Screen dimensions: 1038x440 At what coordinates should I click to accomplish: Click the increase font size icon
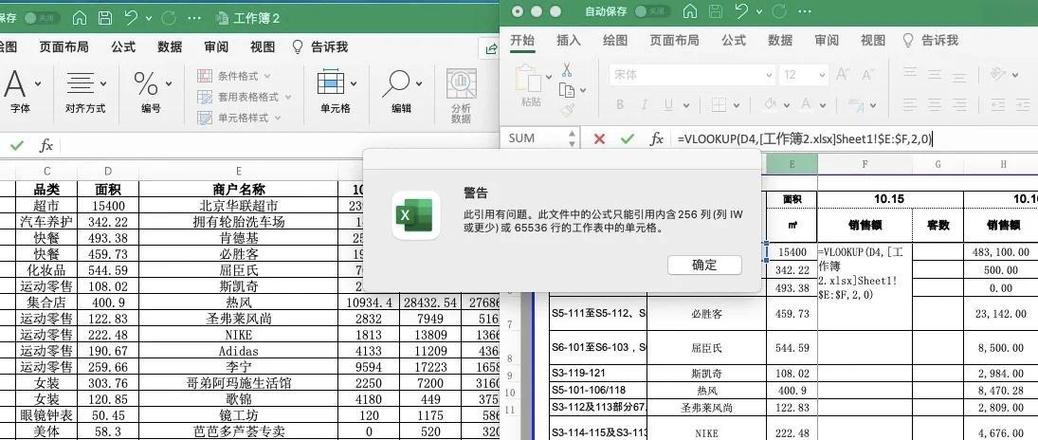coord(843,74)
